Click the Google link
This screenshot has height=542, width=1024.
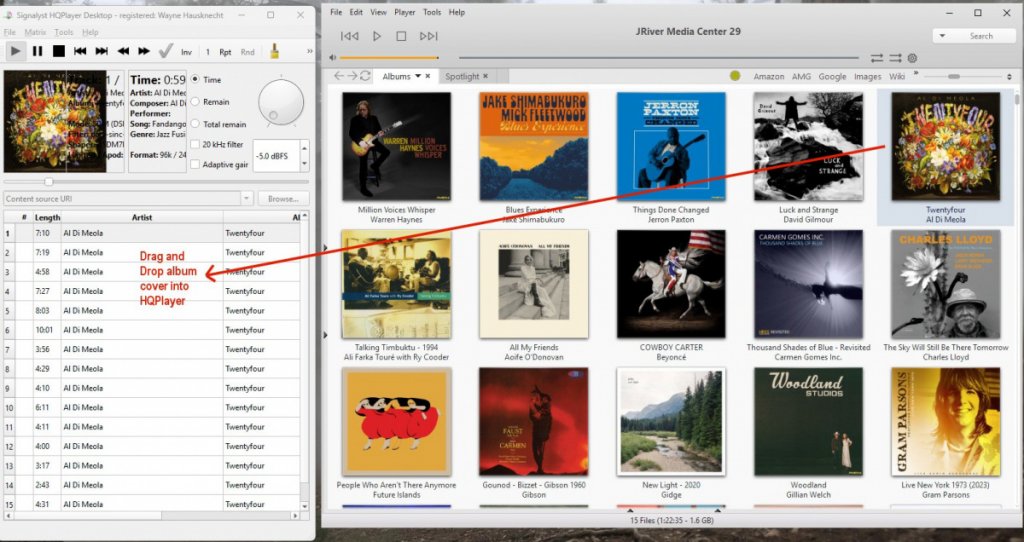click(x=832, y=76)
